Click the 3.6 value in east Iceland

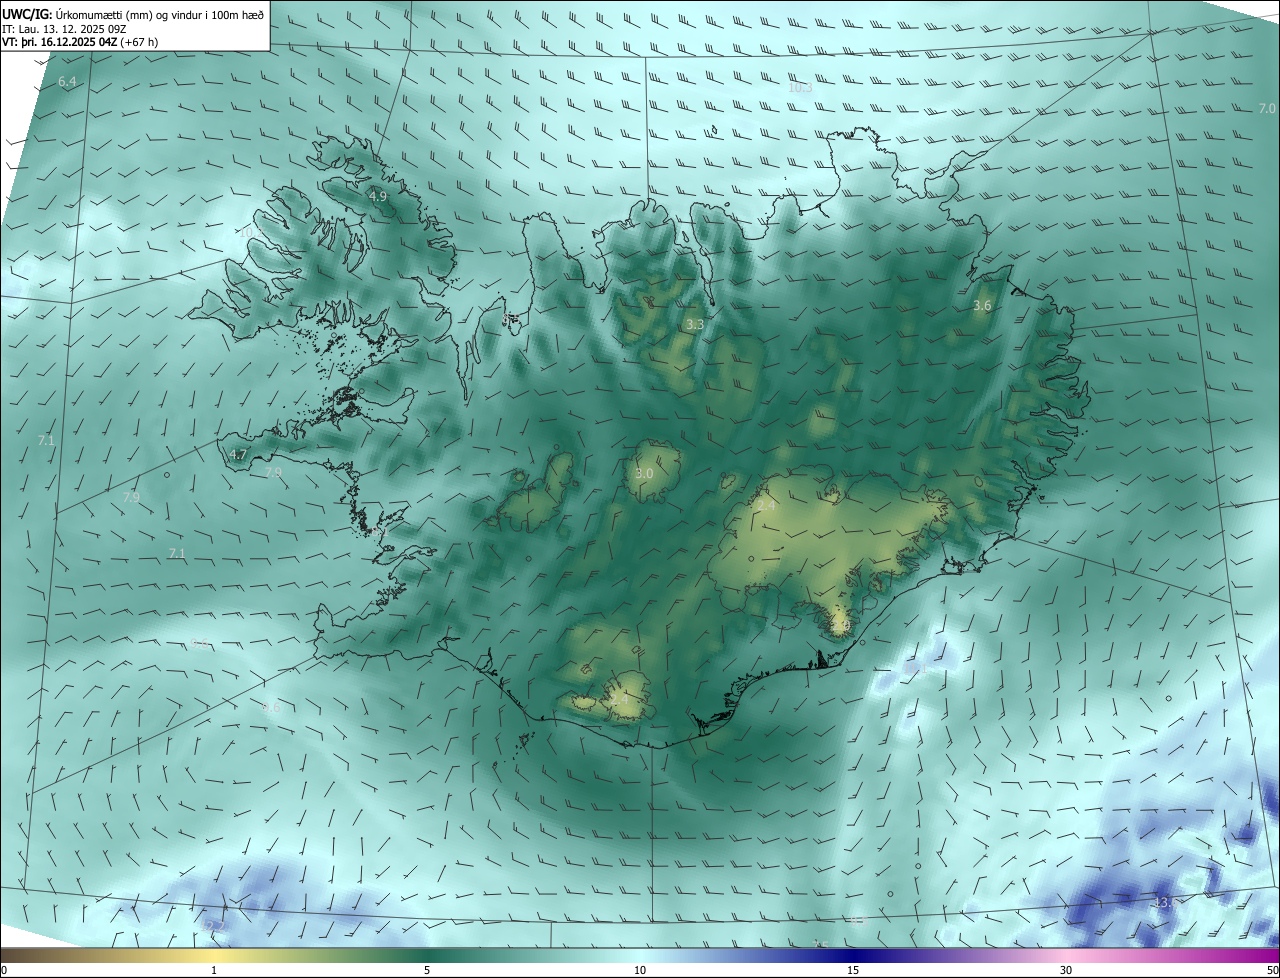(982, 306)
